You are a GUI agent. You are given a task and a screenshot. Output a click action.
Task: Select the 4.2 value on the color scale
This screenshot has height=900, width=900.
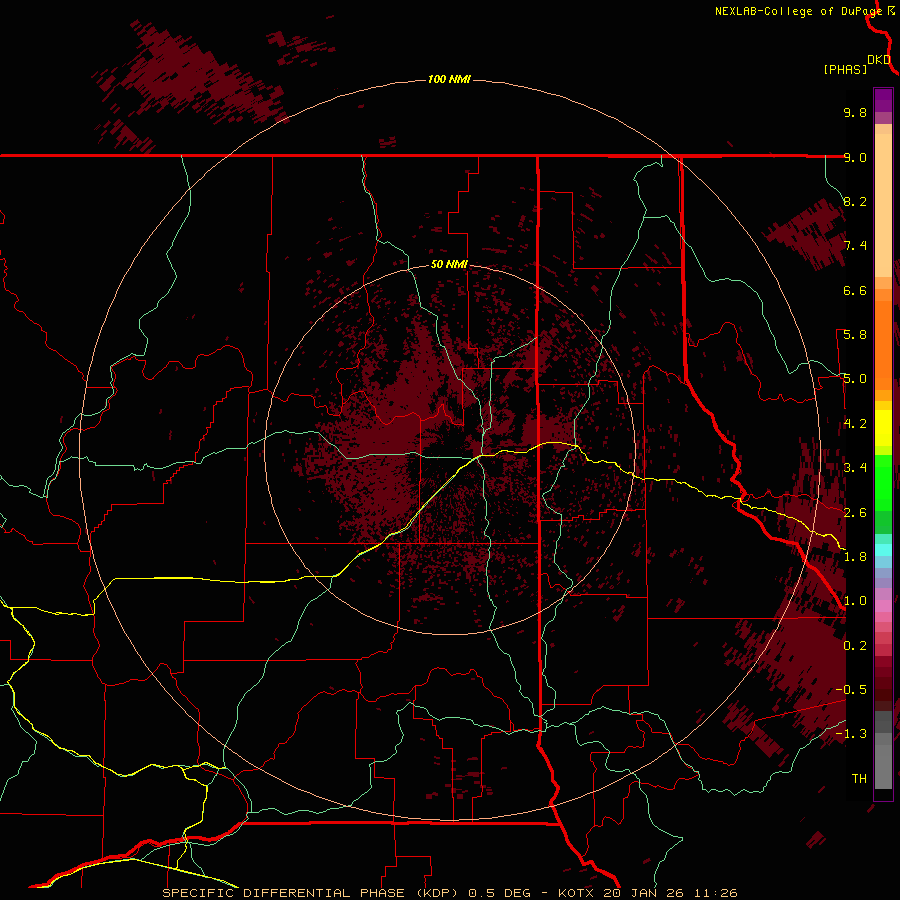[x=855, y=424]
